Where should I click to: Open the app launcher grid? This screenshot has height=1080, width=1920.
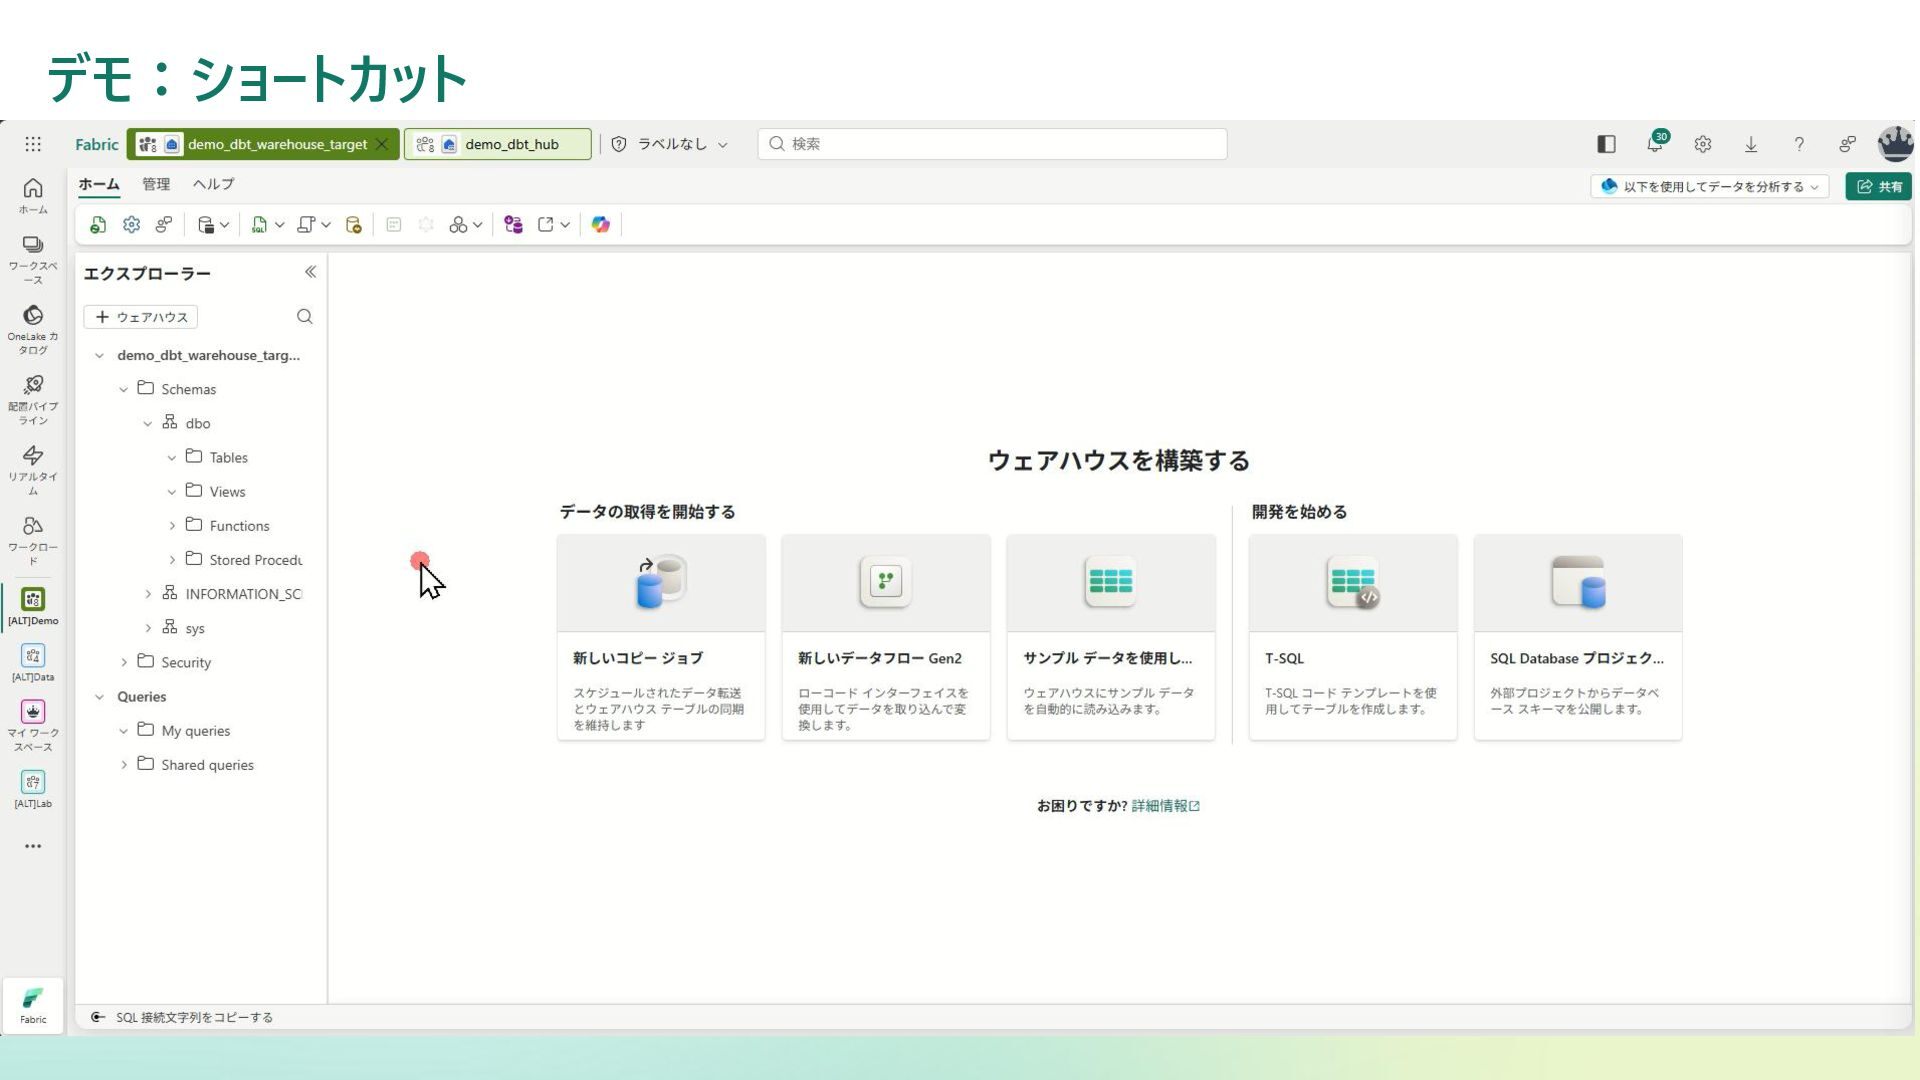[33, 144]
